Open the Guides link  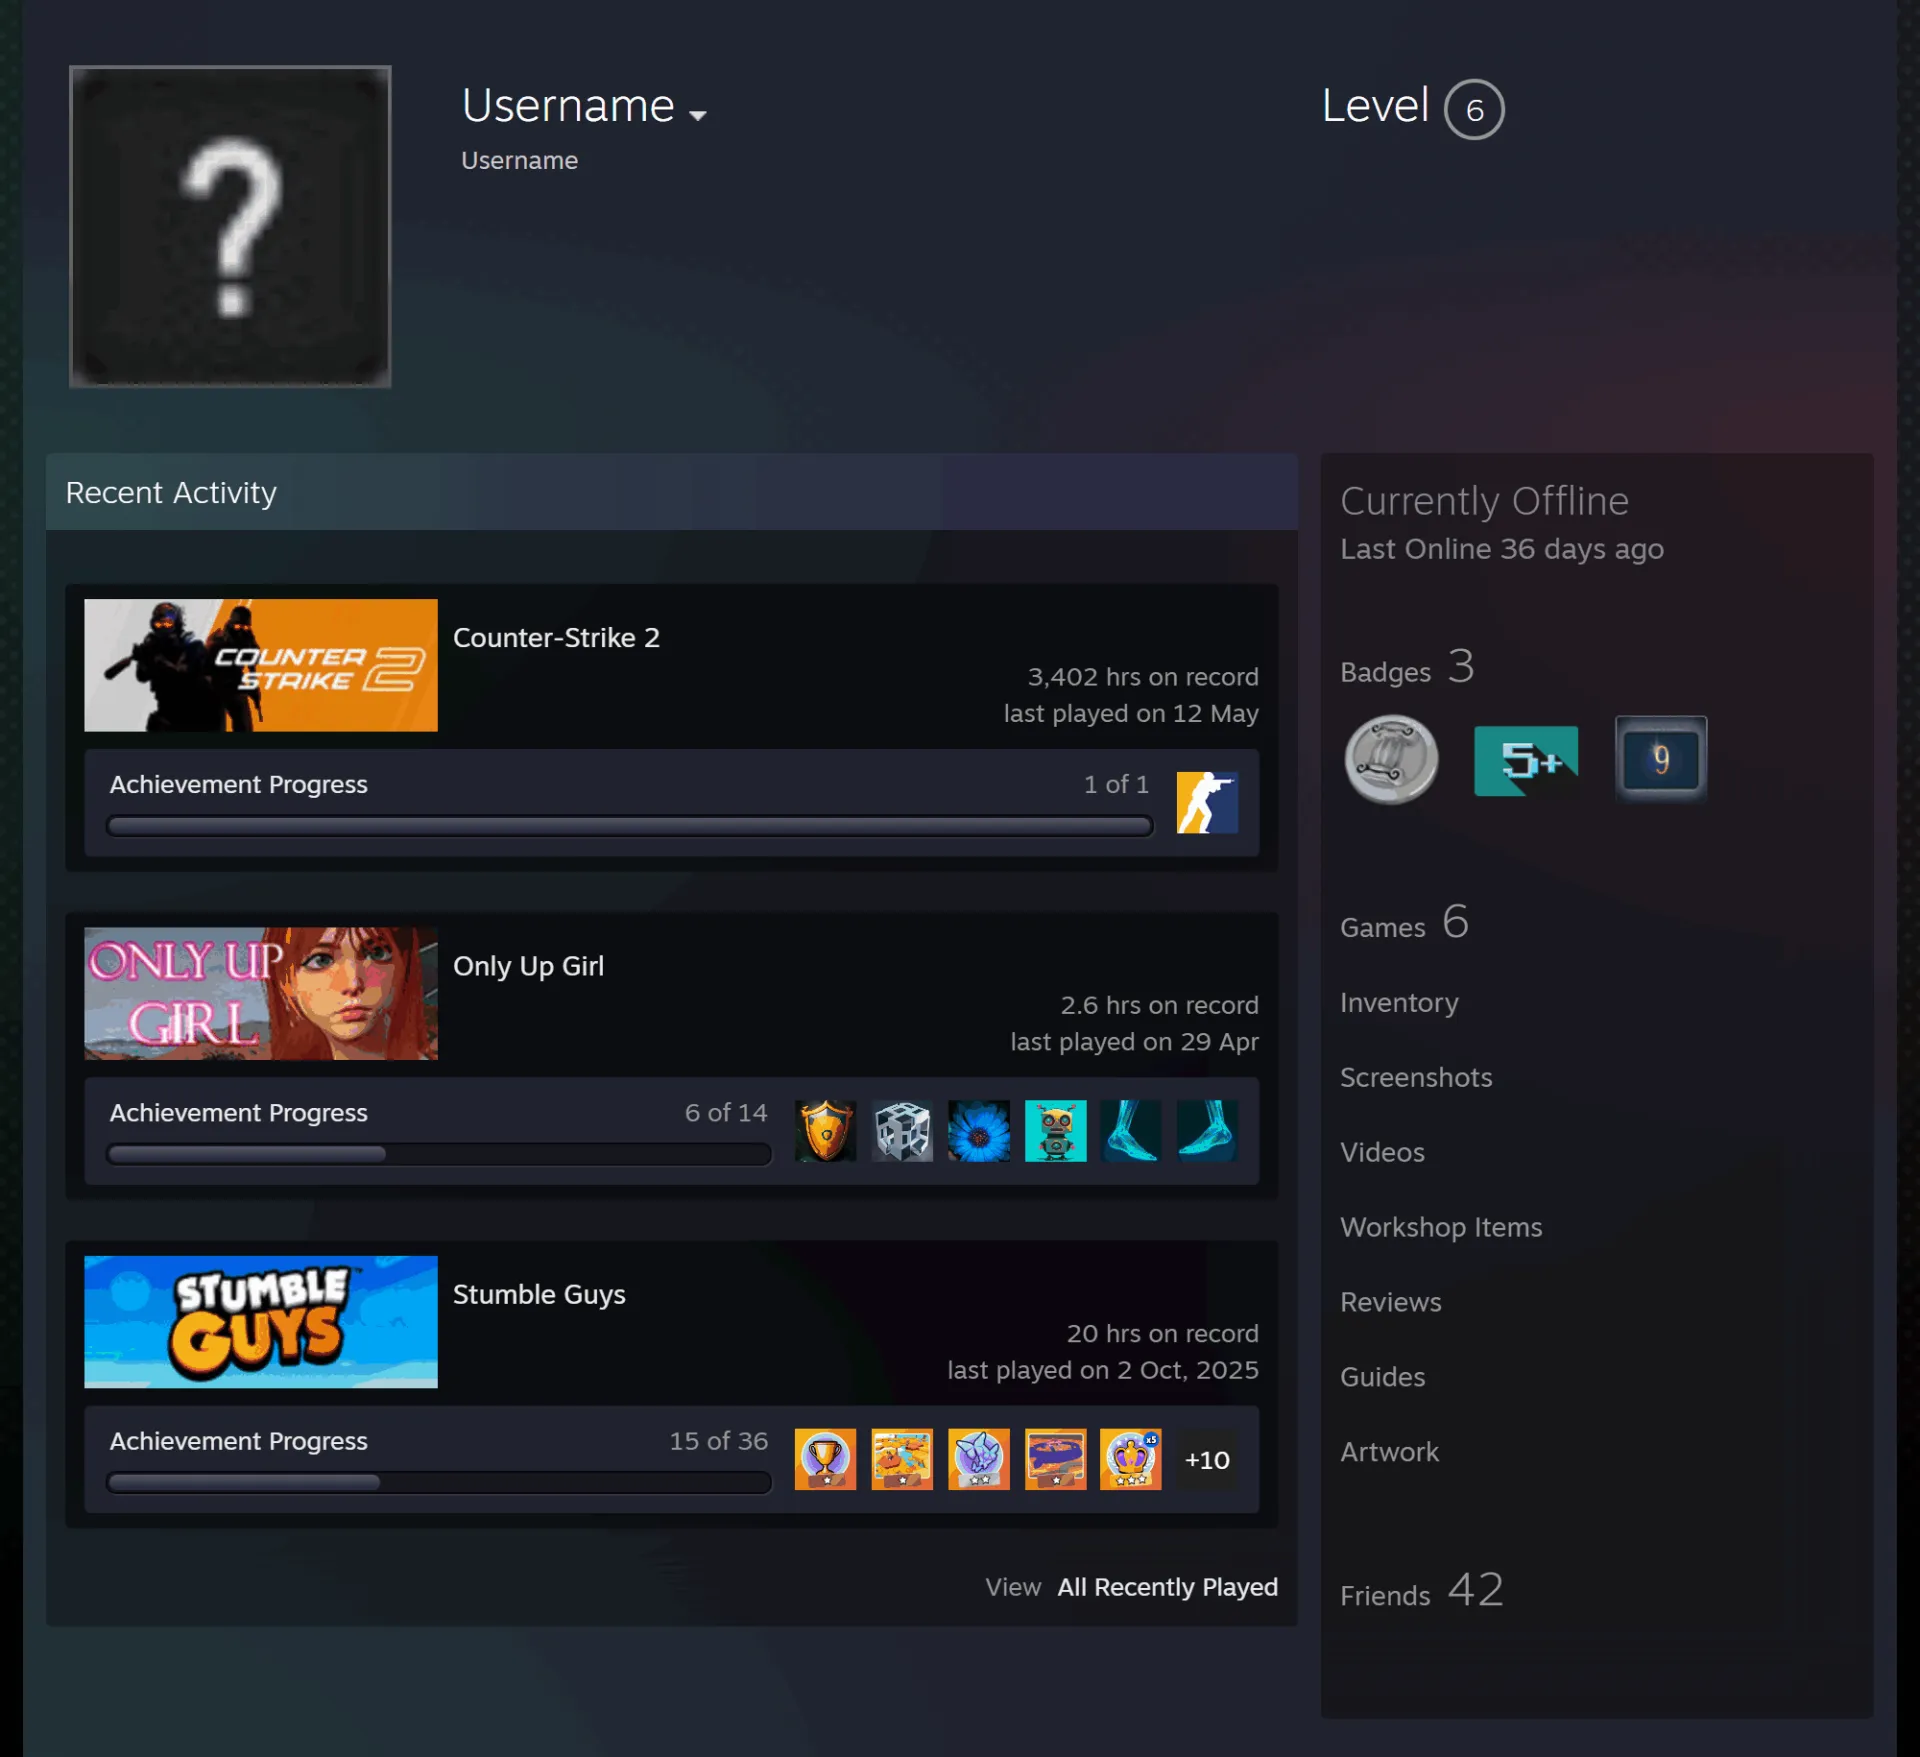[1382, 1377]
